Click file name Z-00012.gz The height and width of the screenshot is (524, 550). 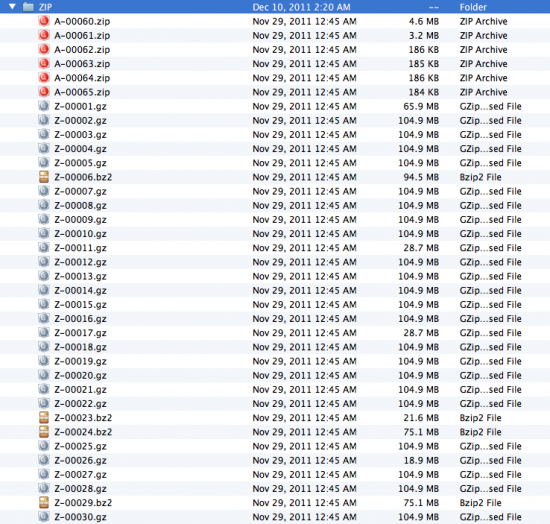point(80,262)
